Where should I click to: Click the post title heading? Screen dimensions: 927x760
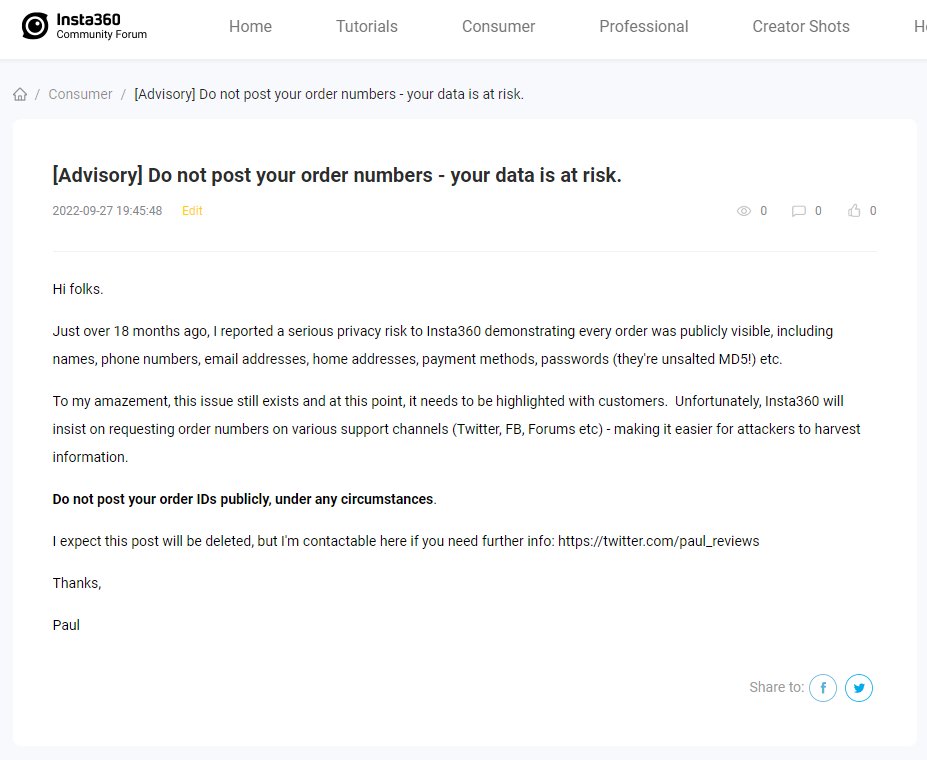coord(337,176)
